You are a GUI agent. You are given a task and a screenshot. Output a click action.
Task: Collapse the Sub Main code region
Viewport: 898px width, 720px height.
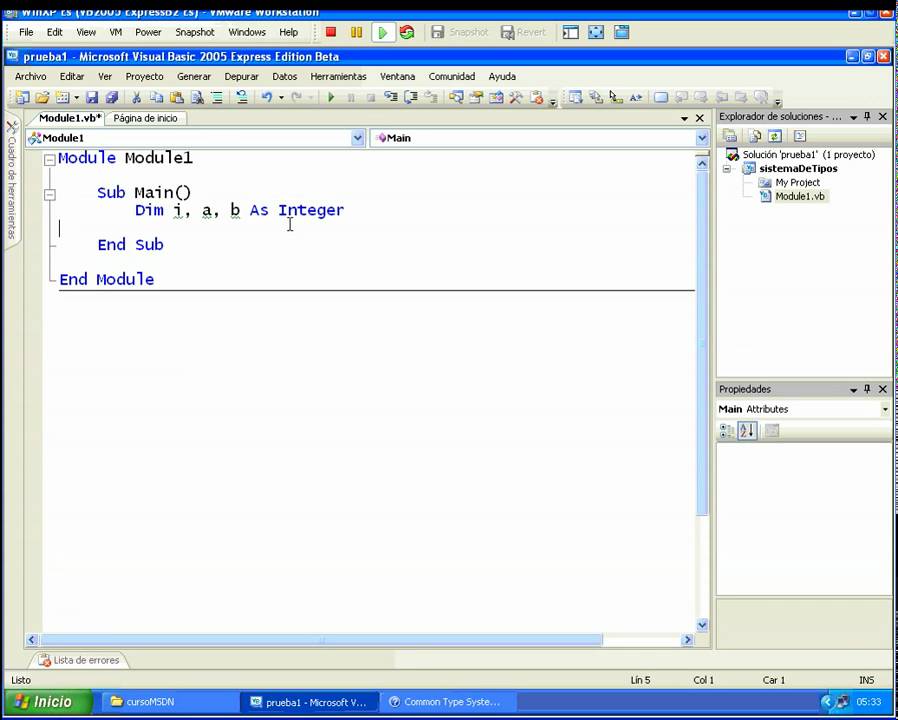tap(50, 195)
